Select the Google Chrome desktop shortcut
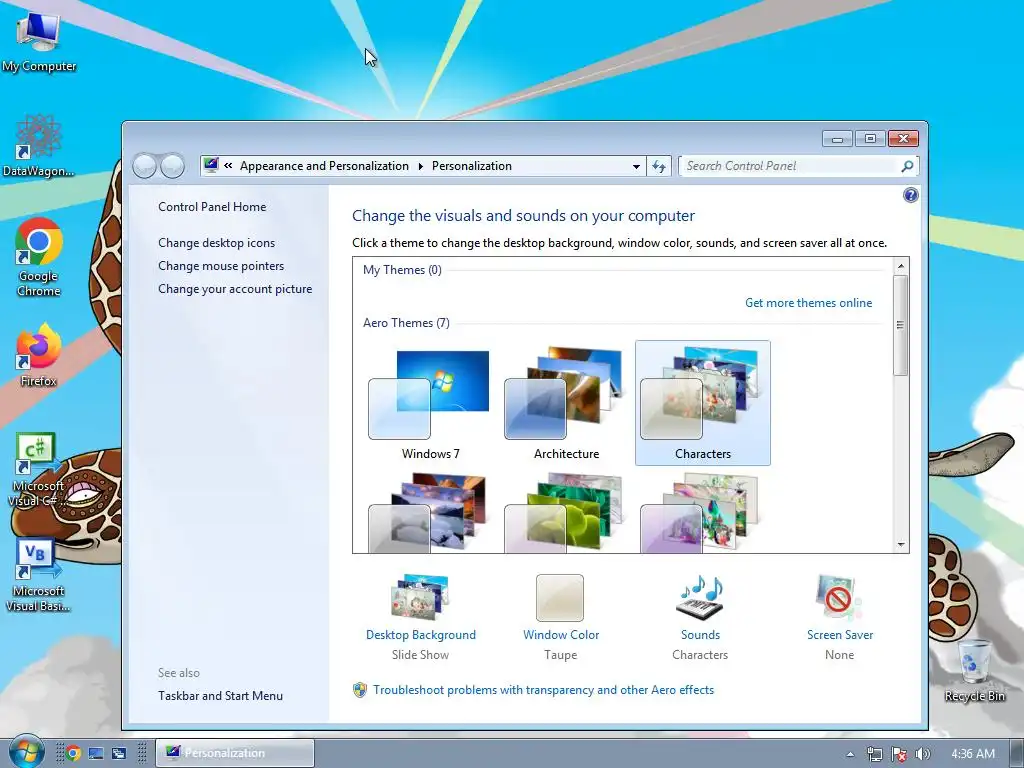Image resolution: width=1024 pixels, height=768 pixels. pyautogui.click(x=39, y=257)
